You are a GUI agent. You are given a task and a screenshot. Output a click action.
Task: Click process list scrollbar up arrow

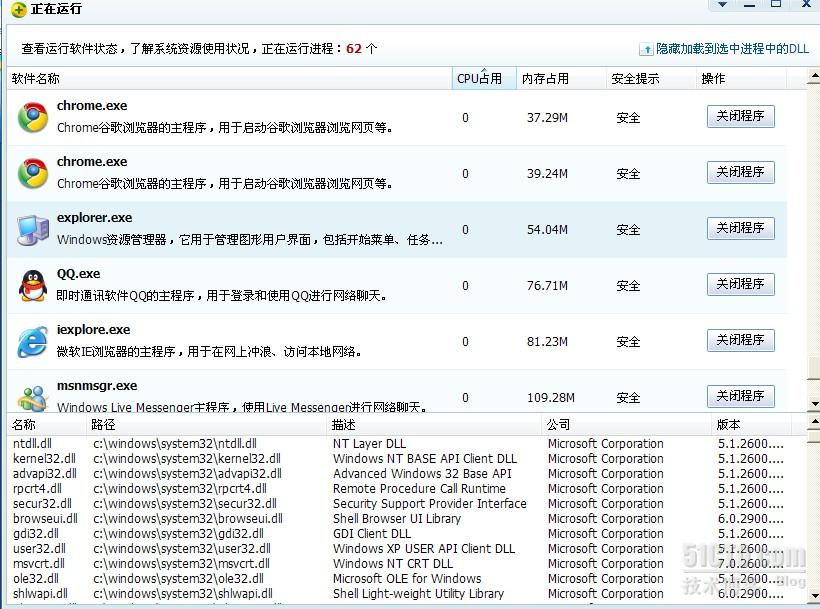pos(814,76)
